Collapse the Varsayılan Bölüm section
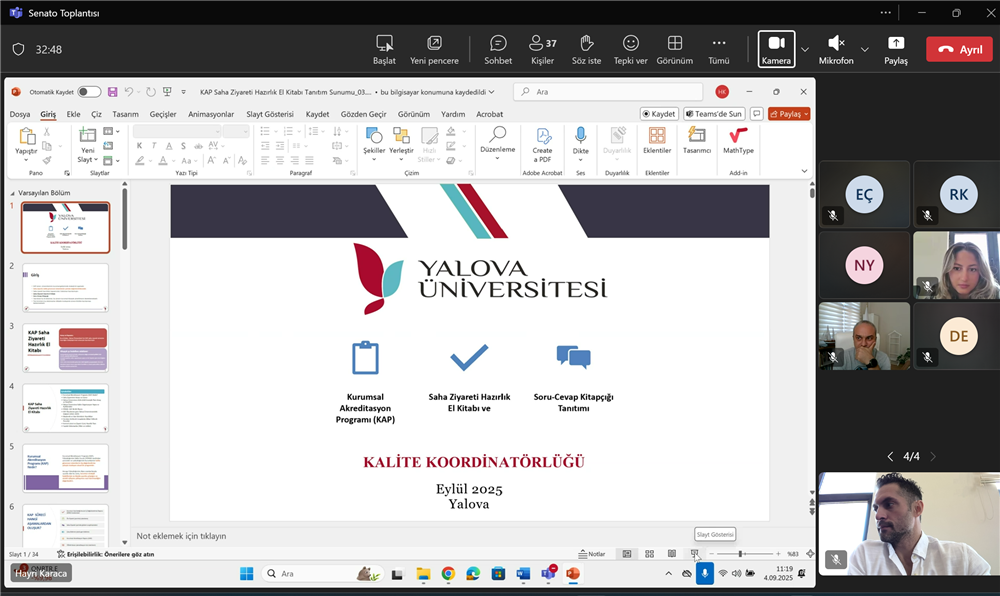 [12, 193]
